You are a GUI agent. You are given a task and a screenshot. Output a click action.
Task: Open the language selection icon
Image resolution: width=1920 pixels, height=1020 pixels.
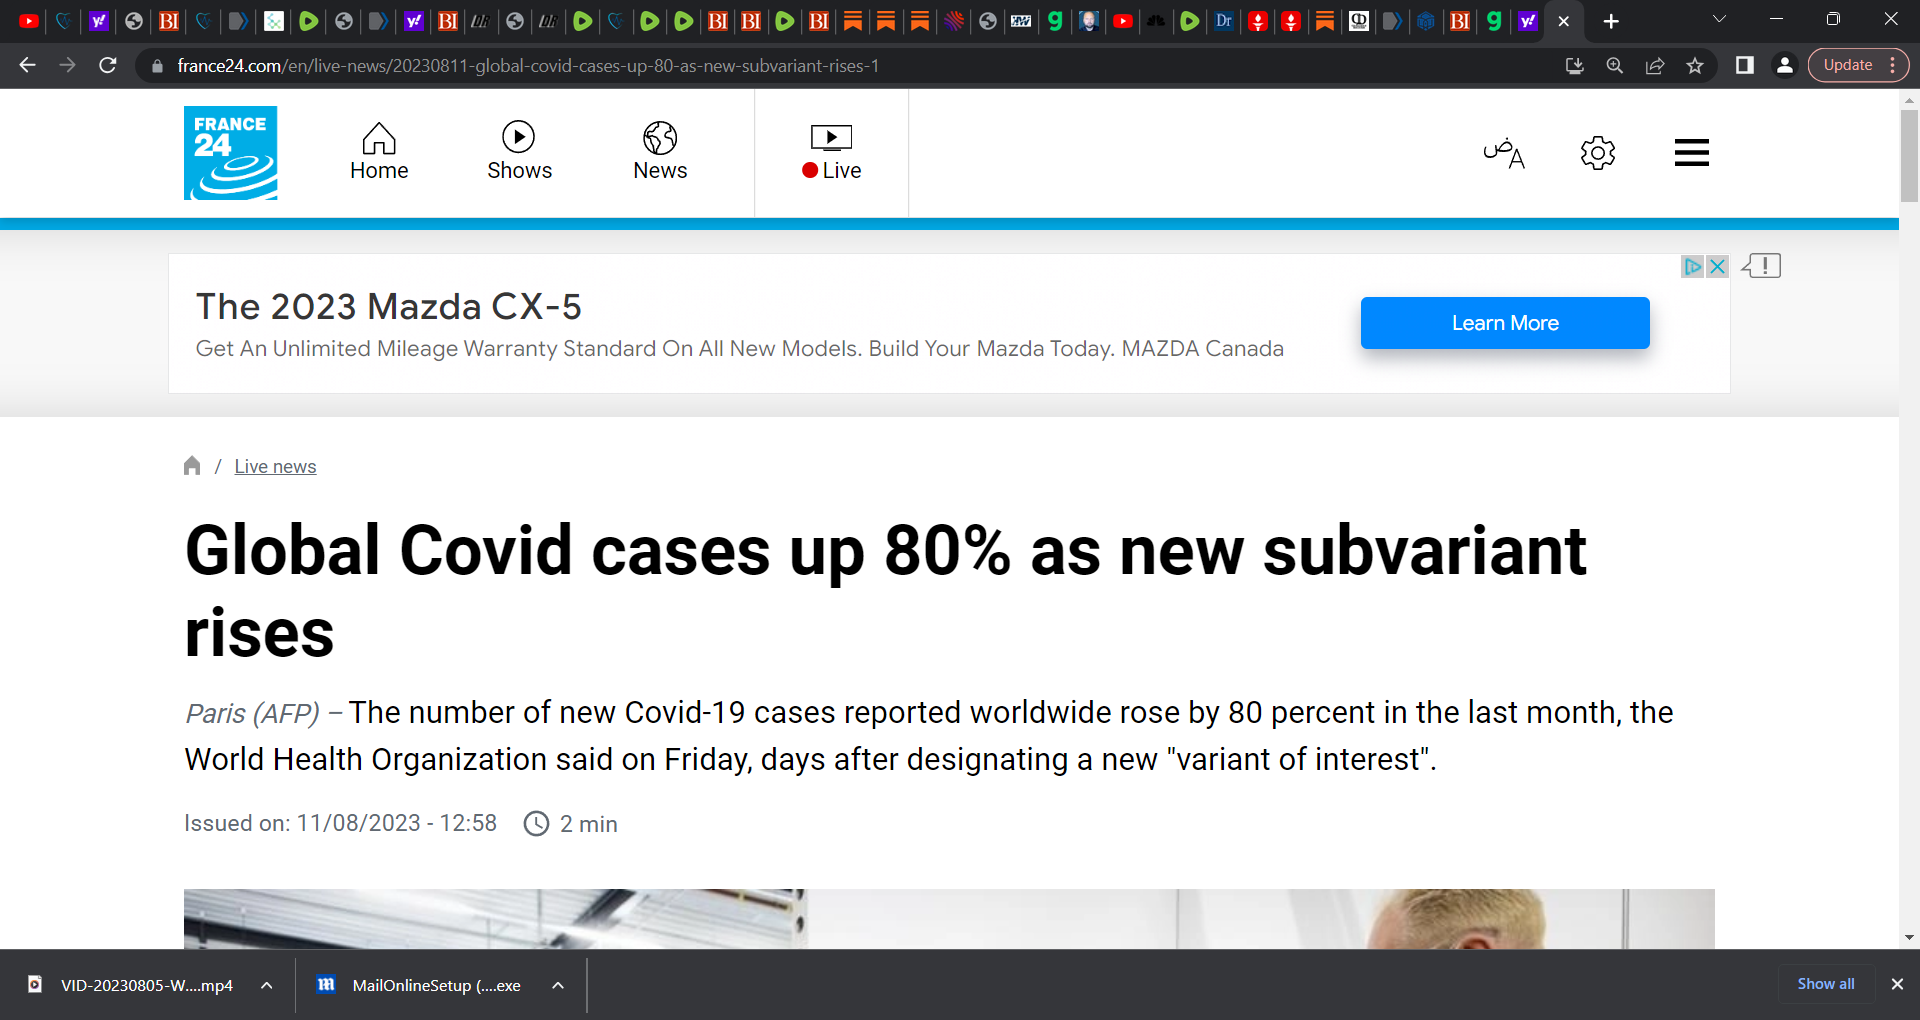click(x=1504, y=153)
